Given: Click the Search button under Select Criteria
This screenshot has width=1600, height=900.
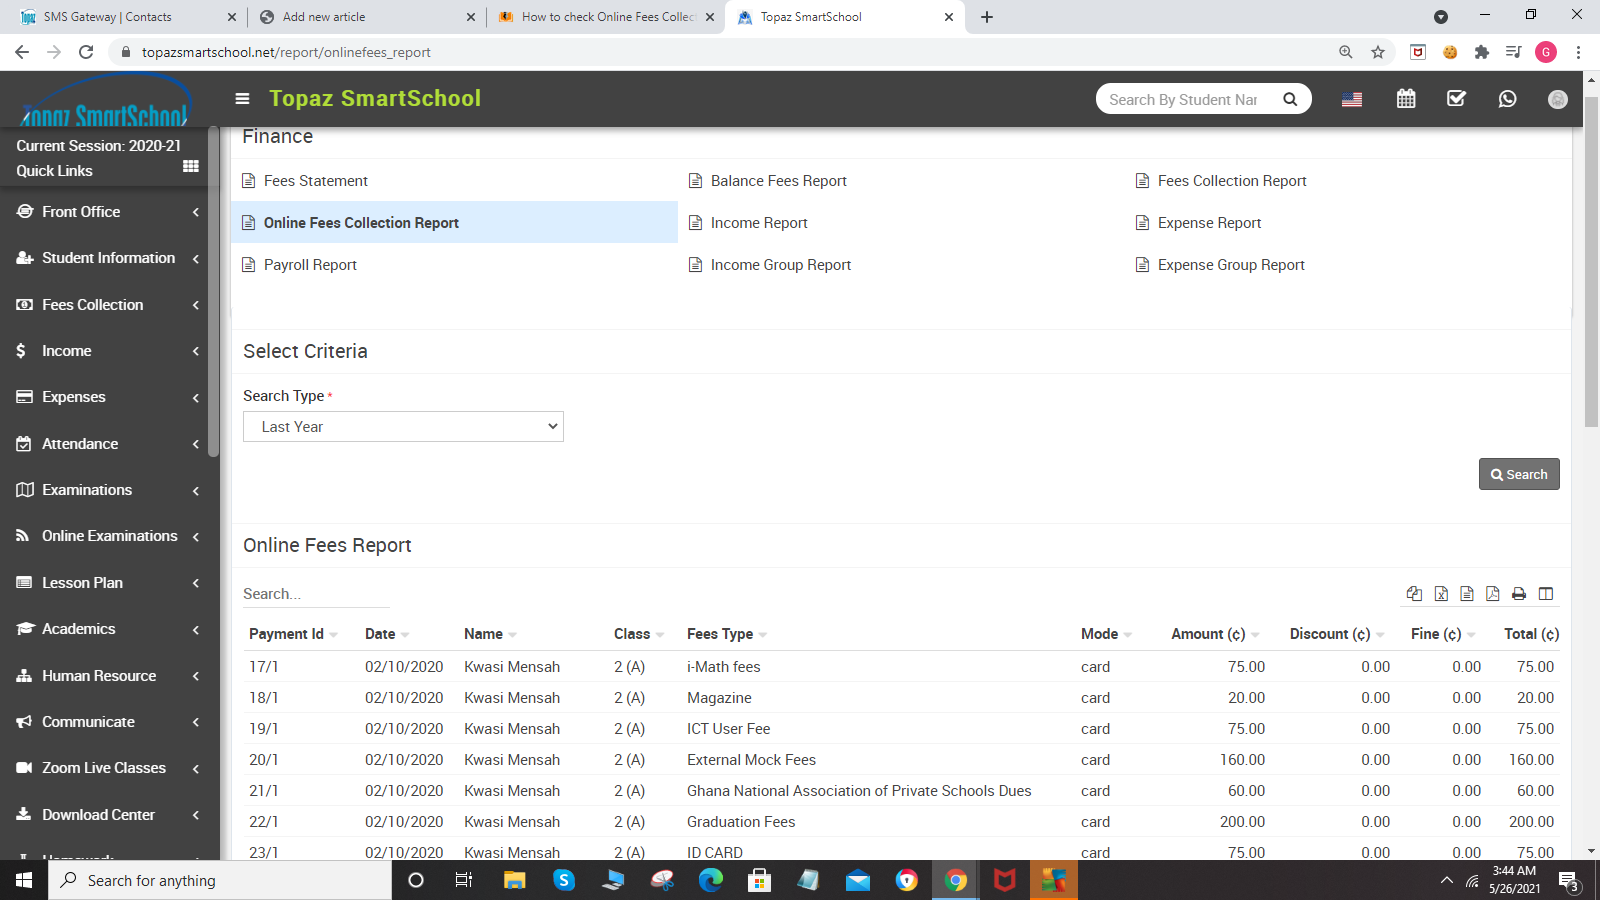Looking at the screenshot, I should (x=1519, y=474).
